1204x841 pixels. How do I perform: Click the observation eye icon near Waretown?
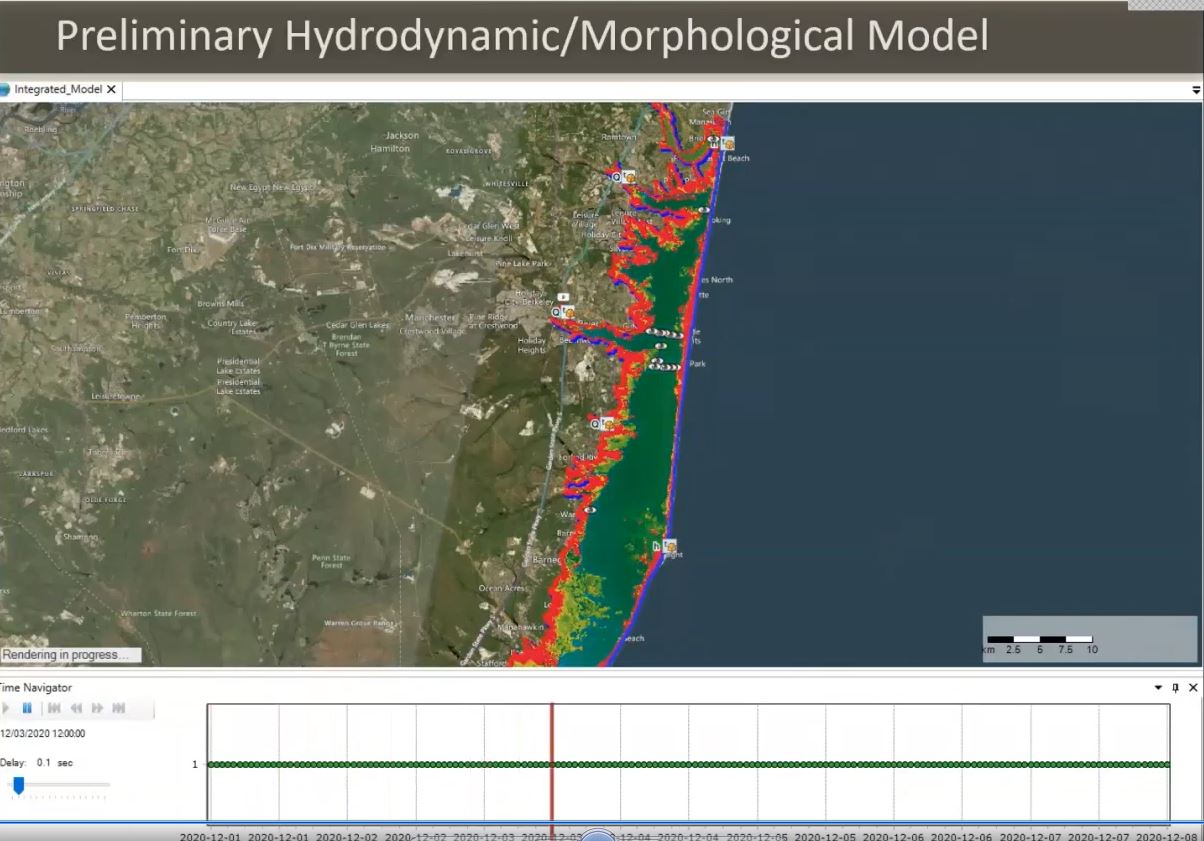tap(590, 510)
